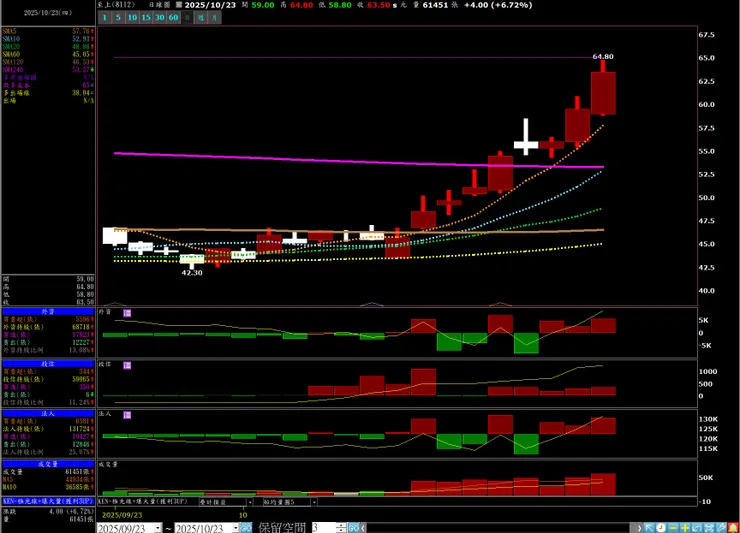Switch to the 15-minute period
The height and width of the screenshot is (533, 740).
[x=146, y=17]
